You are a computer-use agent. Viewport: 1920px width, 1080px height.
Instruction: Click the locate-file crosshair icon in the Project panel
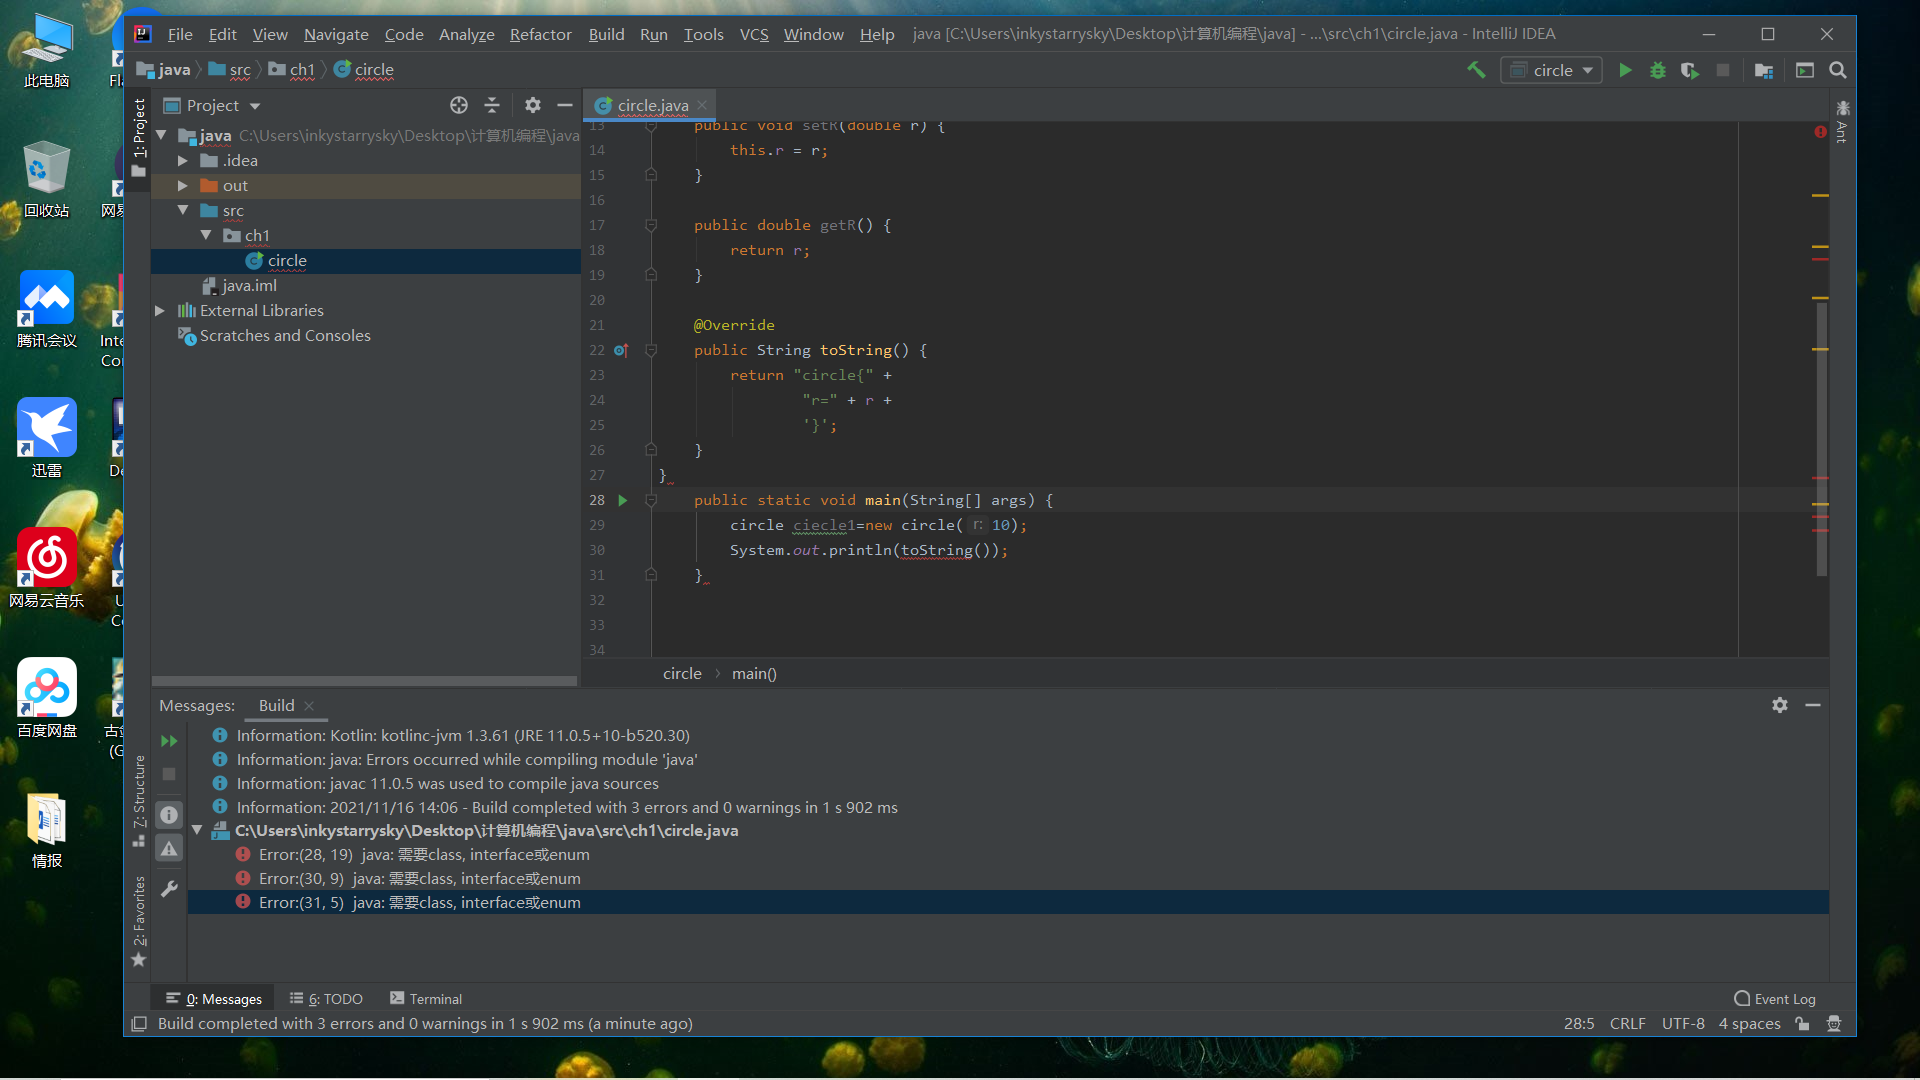point(459,105)
